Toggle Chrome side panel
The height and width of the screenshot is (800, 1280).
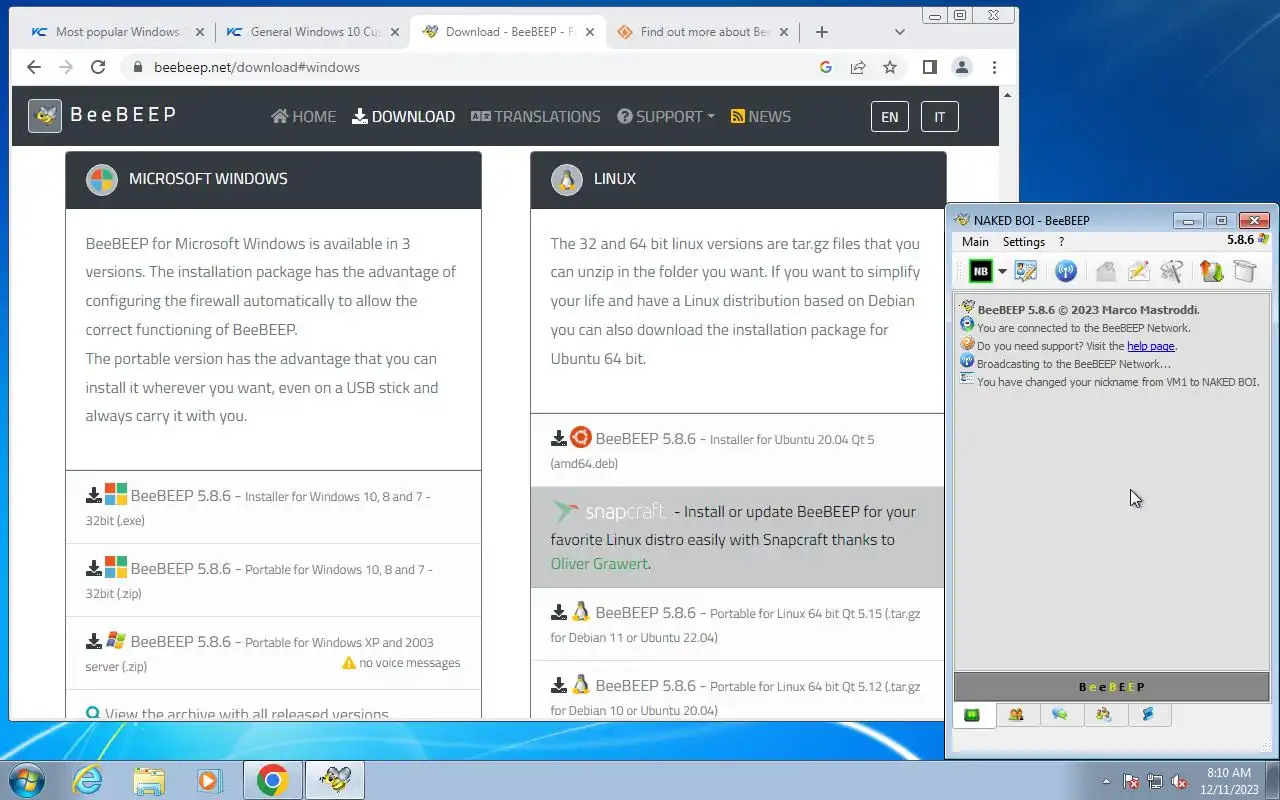point(930,67)
